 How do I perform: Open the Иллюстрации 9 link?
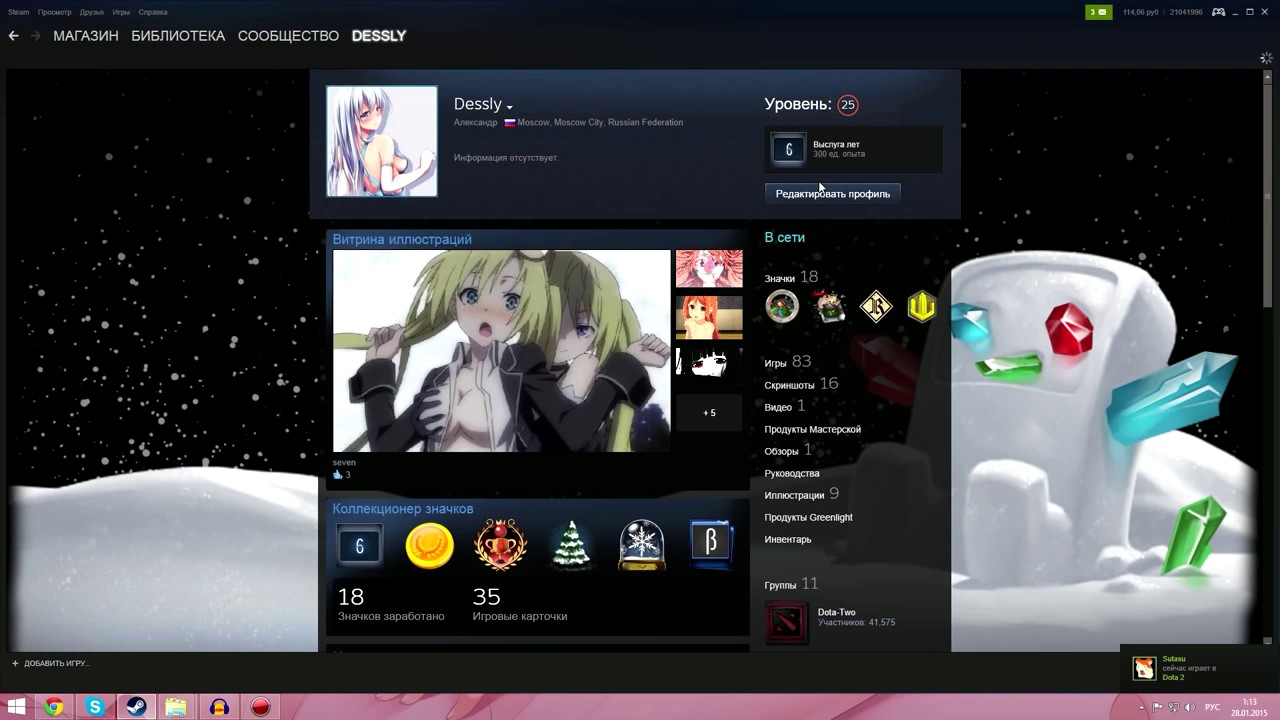click(802, 494)
